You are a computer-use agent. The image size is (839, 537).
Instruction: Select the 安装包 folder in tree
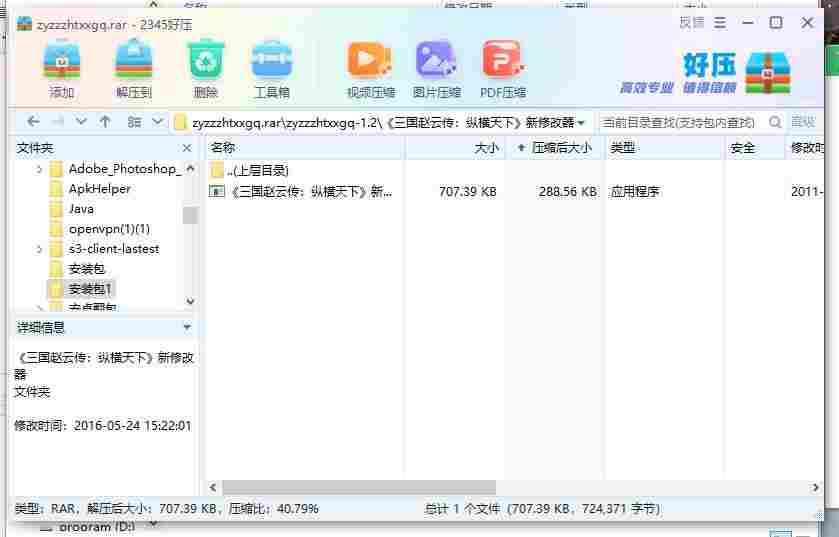(x=87, y=269)
